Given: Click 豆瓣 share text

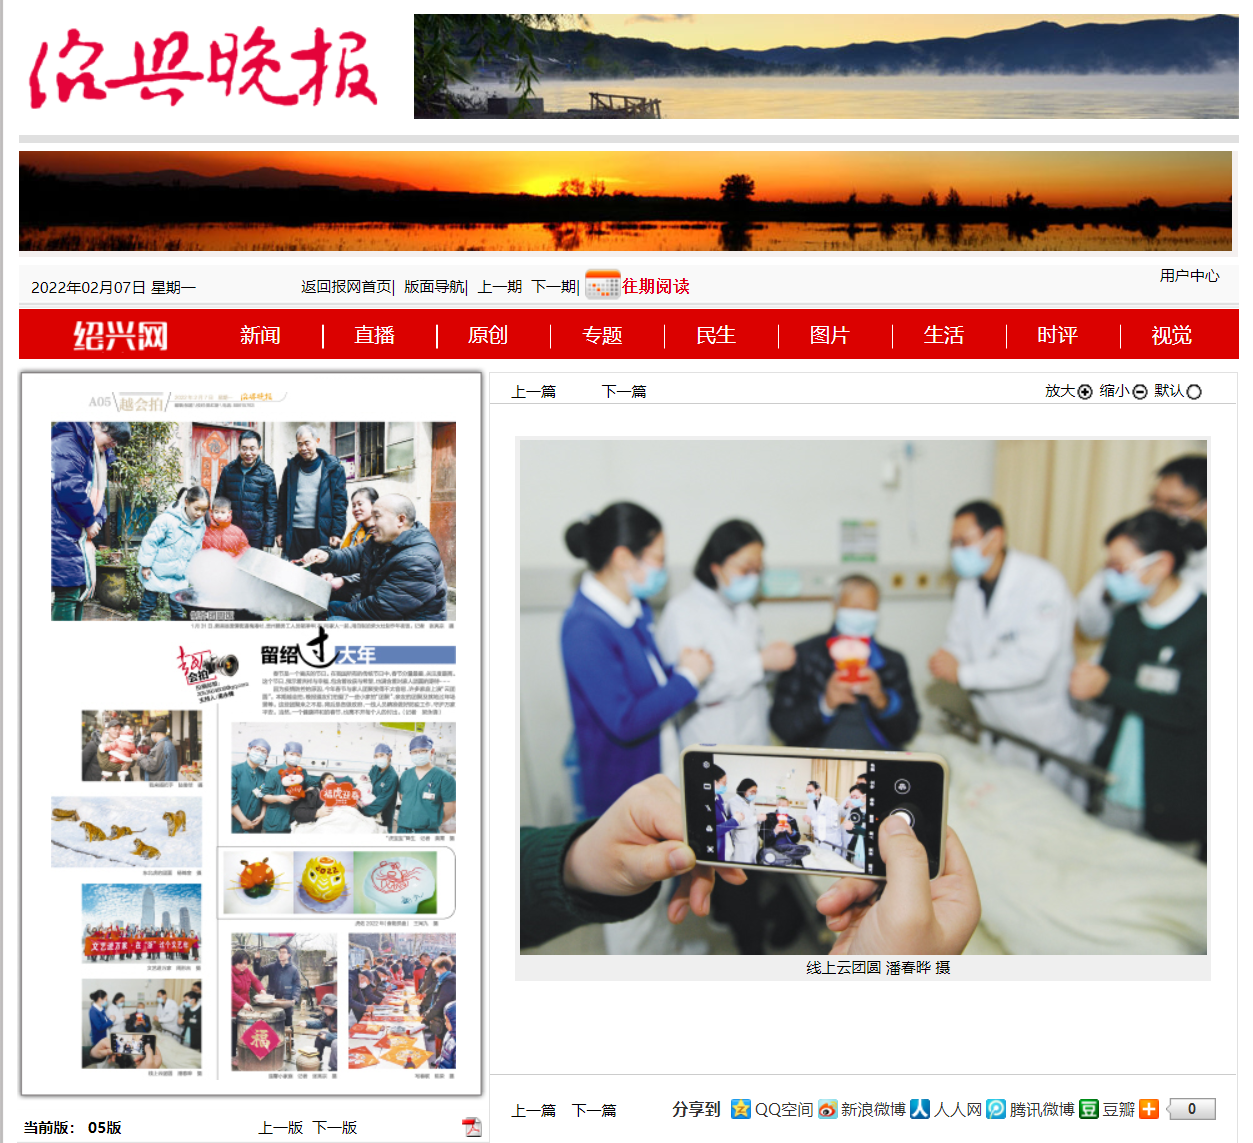Looking at the screenshot, I should tap(1119, 1109).
